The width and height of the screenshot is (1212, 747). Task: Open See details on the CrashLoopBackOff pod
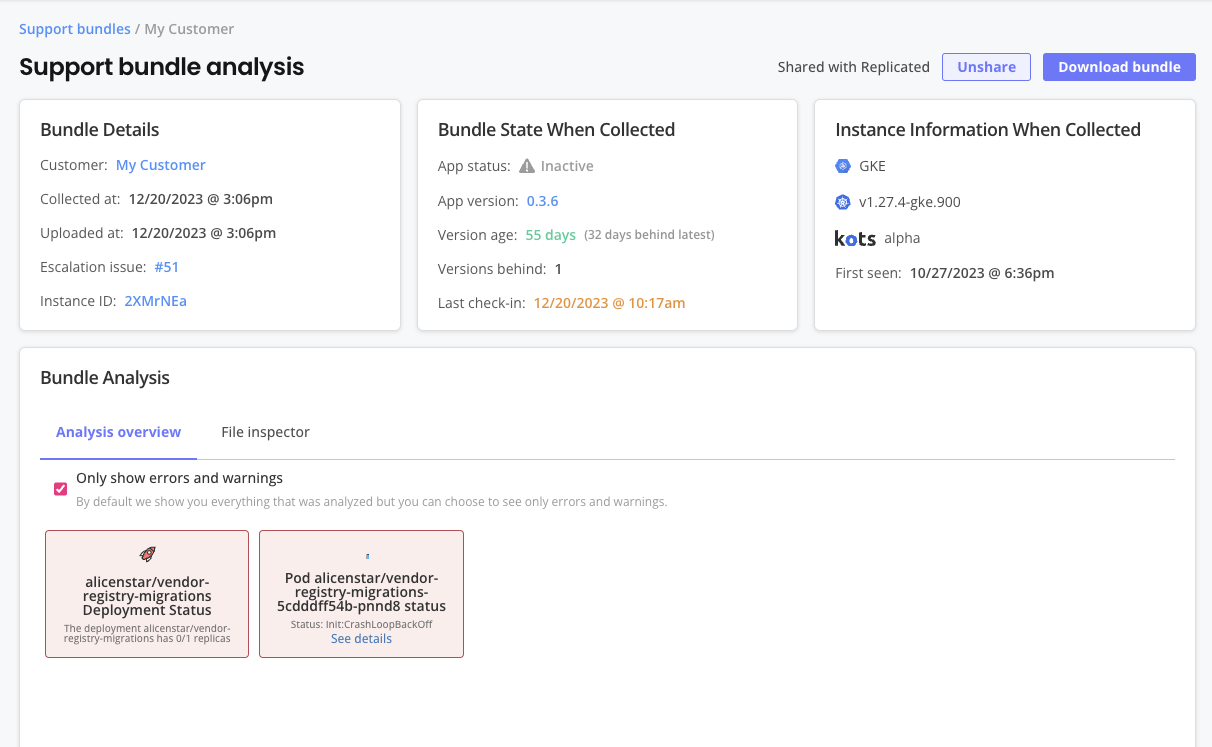point(361,638)
